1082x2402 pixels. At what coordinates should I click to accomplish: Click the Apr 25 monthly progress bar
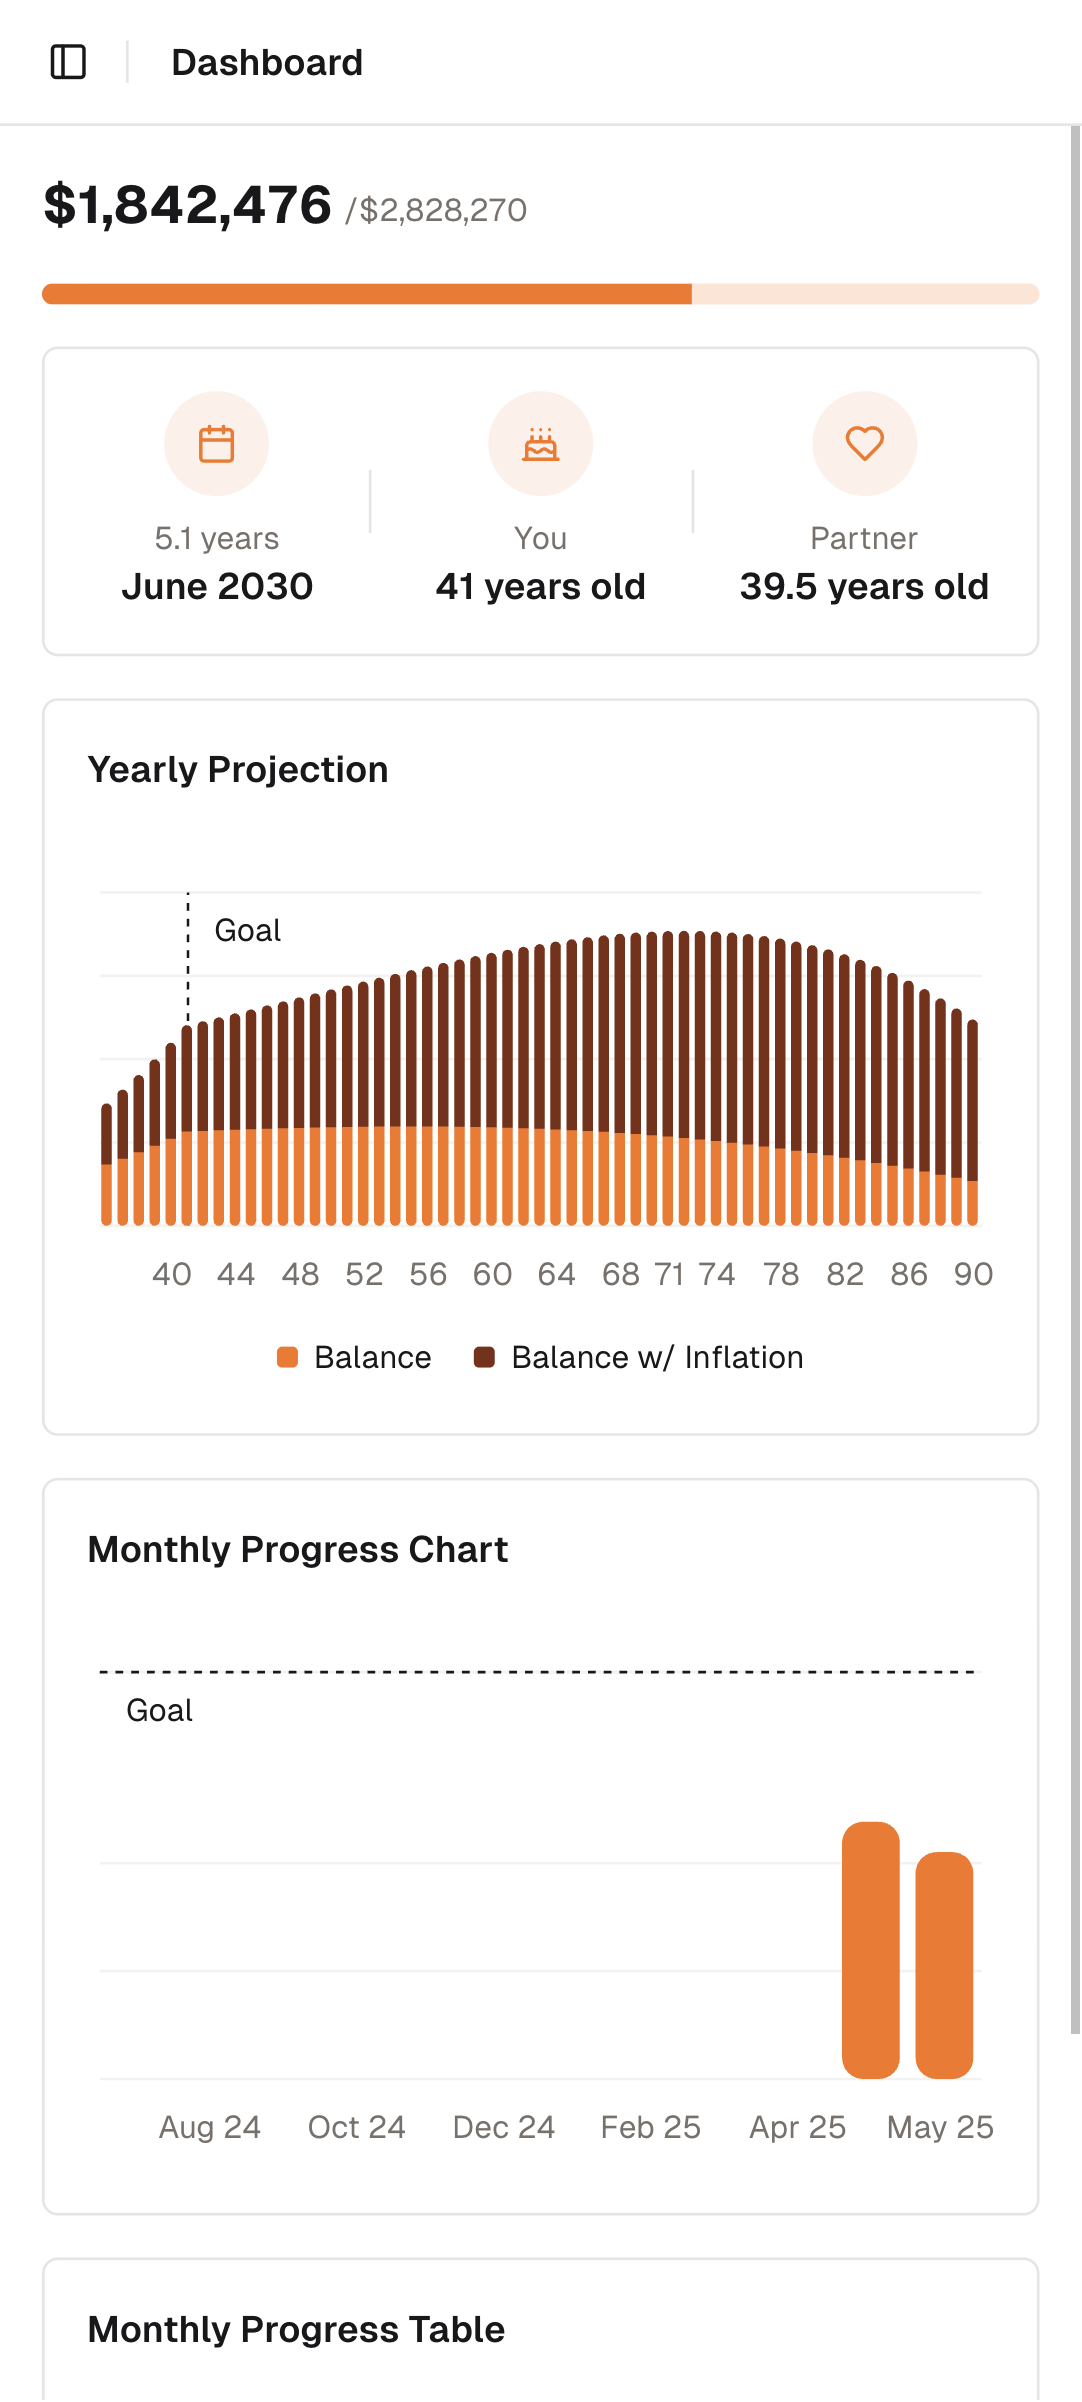[870, 1950]
